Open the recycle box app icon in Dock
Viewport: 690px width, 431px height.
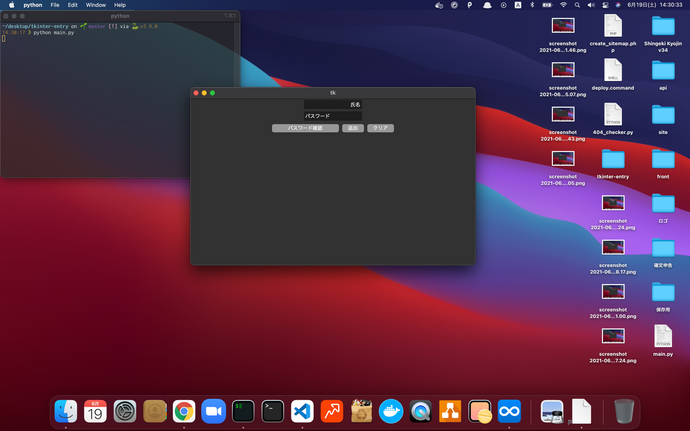coord(361,411)
